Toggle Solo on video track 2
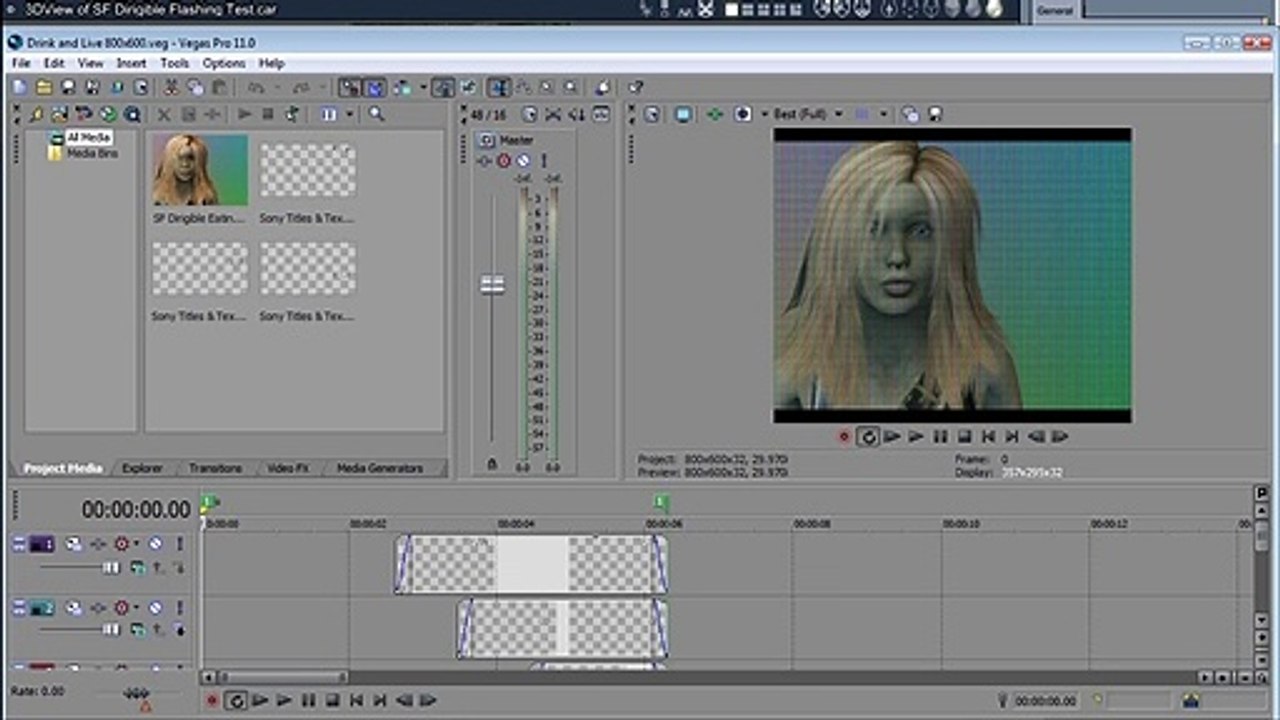1280x720 pixels. 180,607
